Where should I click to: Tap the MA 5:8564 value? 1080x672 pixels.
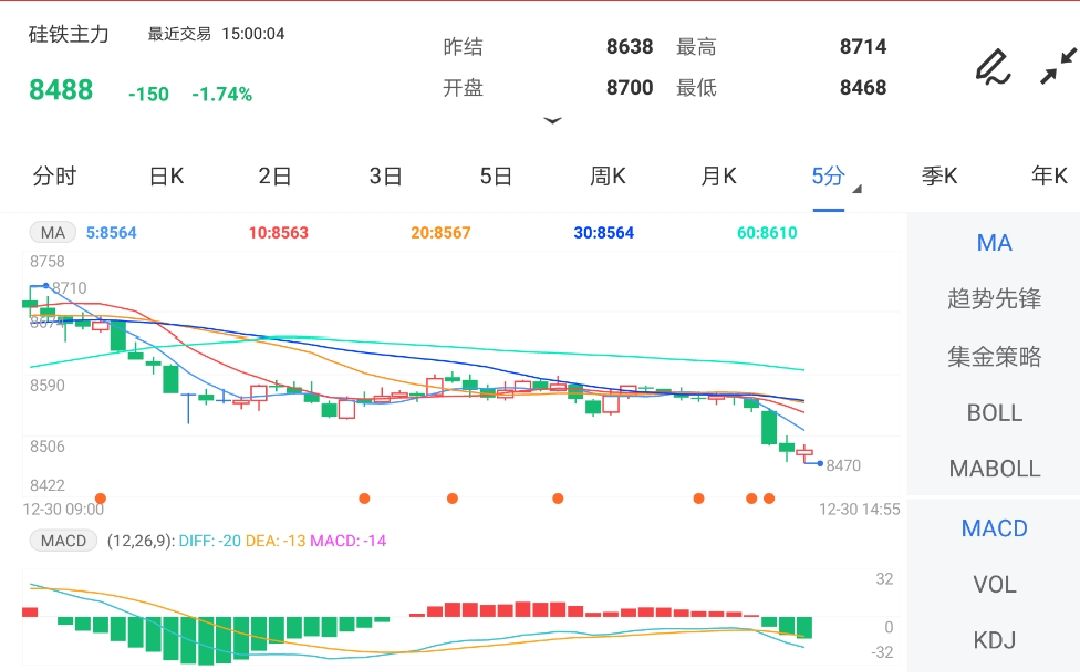point(111,233)
